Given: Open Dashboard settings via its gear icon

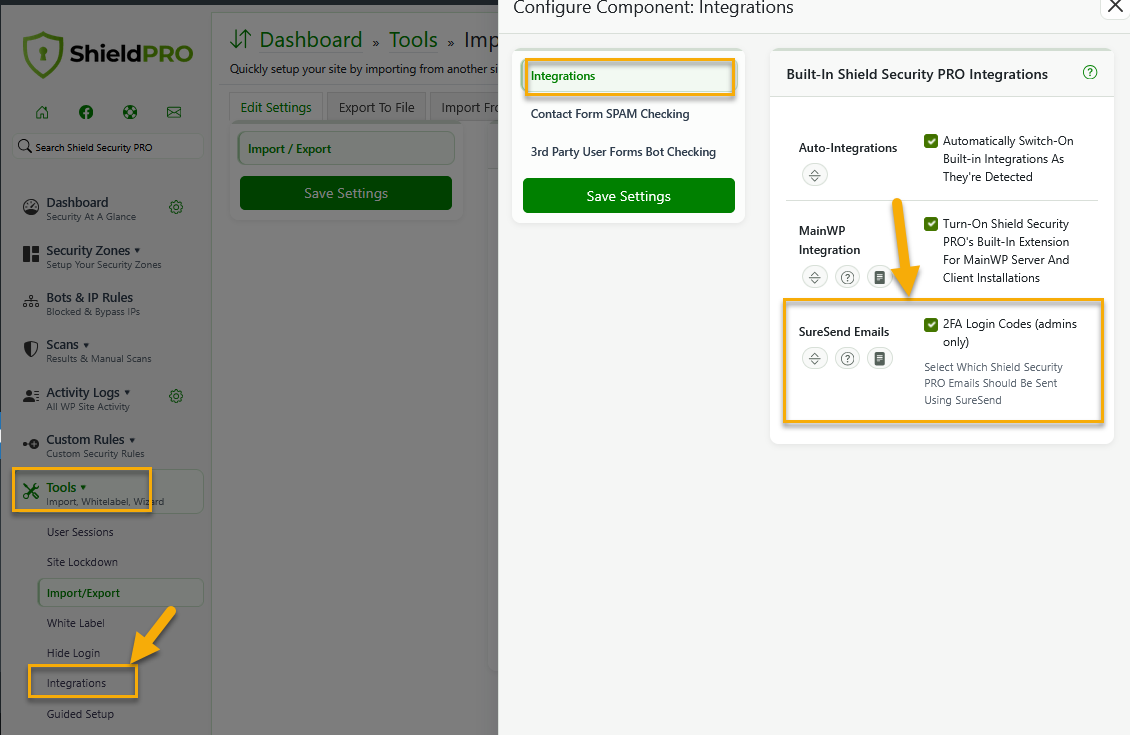Looking at the screenshot, I should point(176,207).
